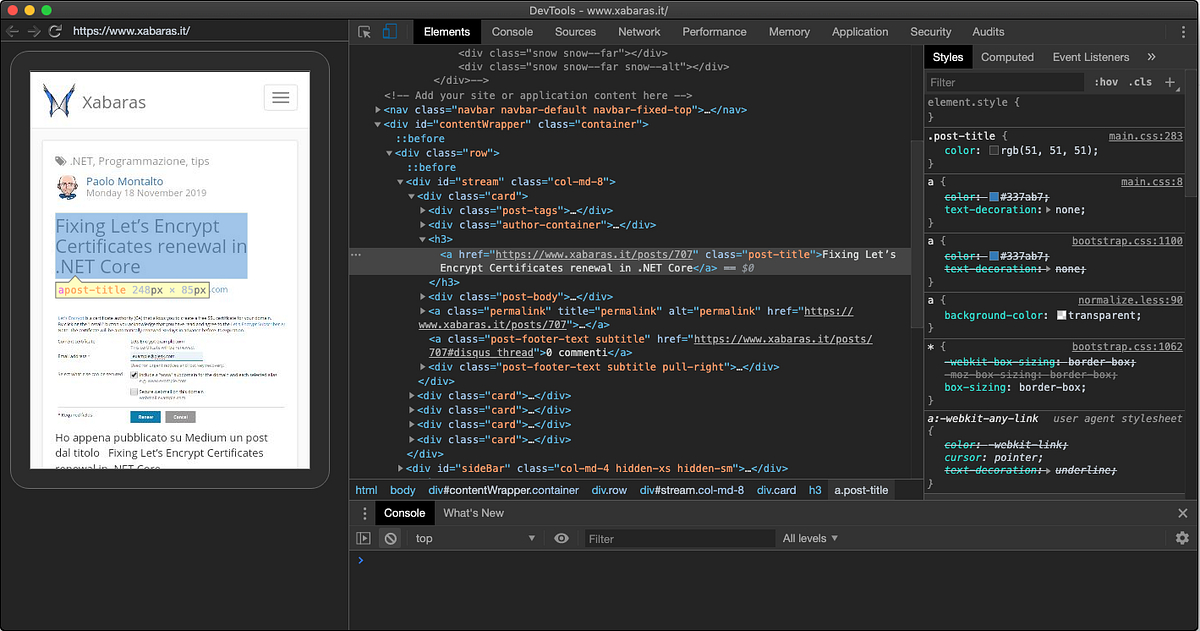Activate the inspect element picker icon
Screen dimensions: 1200x631
pos(365,32)
